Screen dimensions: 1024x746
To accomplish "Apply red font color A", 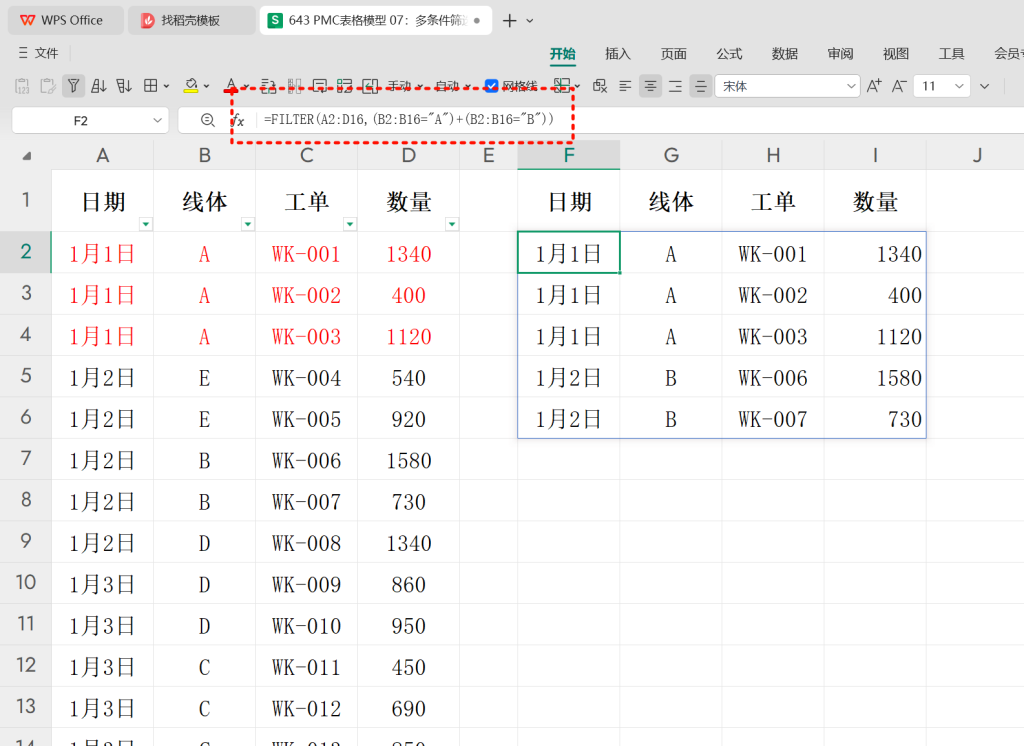I will (231, 86).
